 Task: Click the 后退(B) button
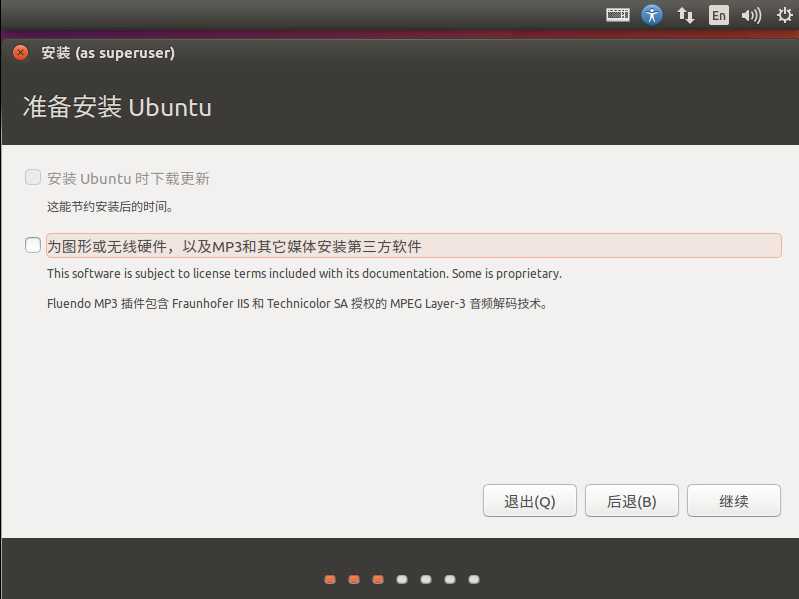tap(631, 501)
